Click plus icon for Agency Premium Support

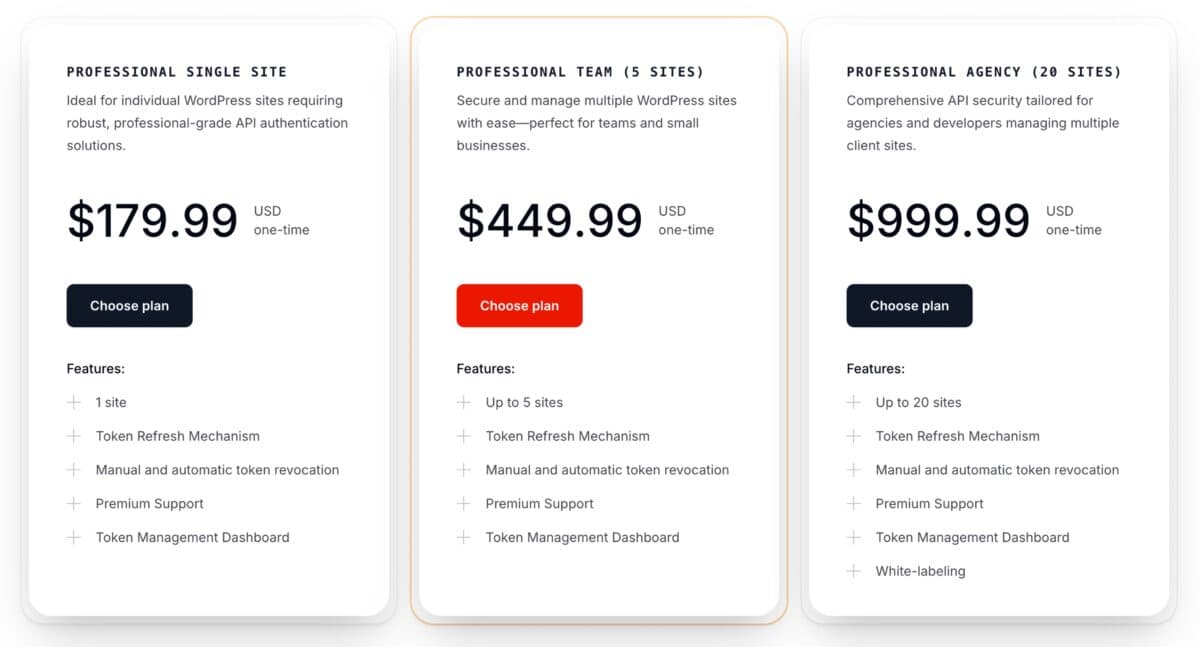click(853, 503)
